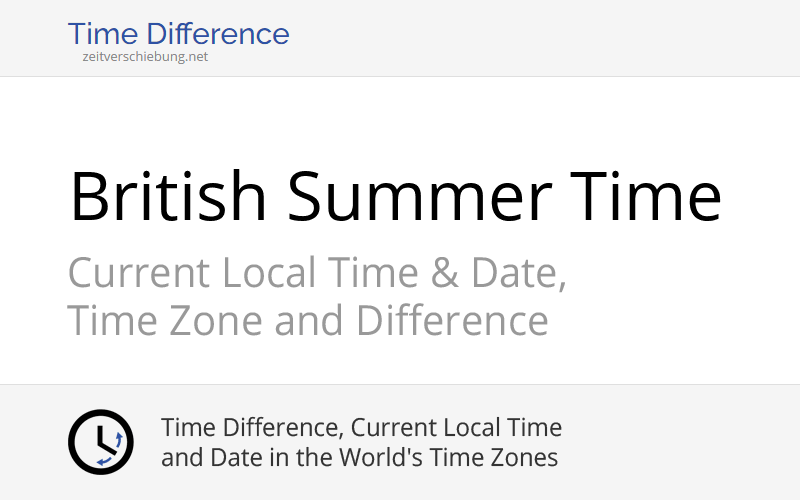The width and height of the screenshot is (800, 500).
Task: Click the "and Date in the World's Time Zones" footer line
Action: 359,458
